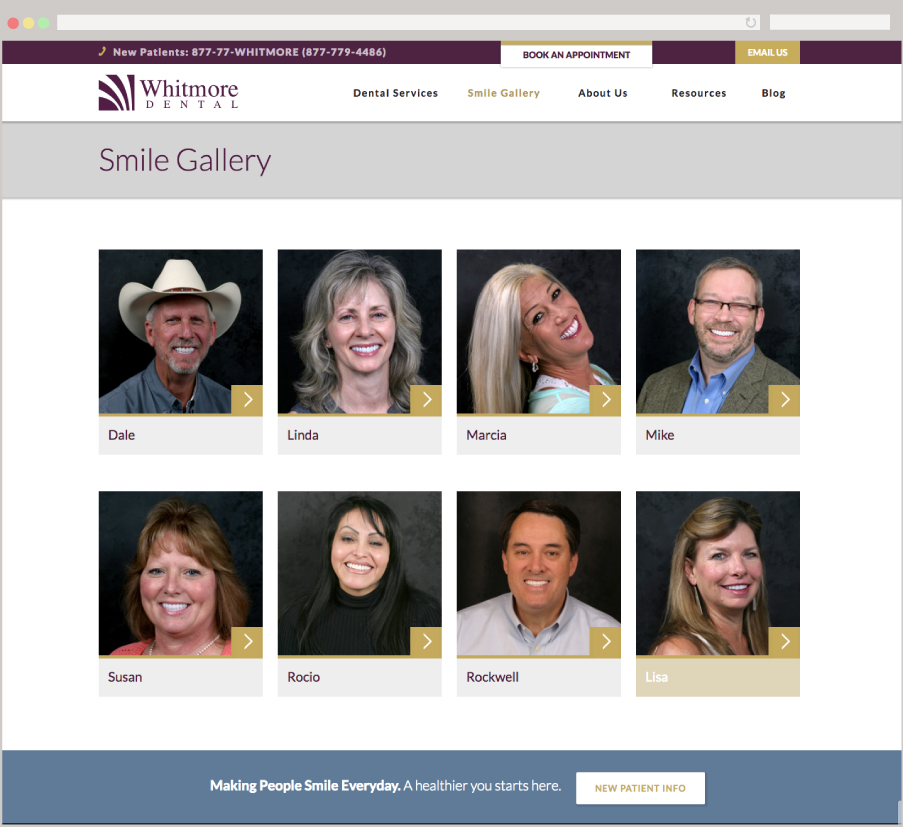The image size is (903, 827).
Task: Click the New Patient Info button
Action: tap(640, 788)
